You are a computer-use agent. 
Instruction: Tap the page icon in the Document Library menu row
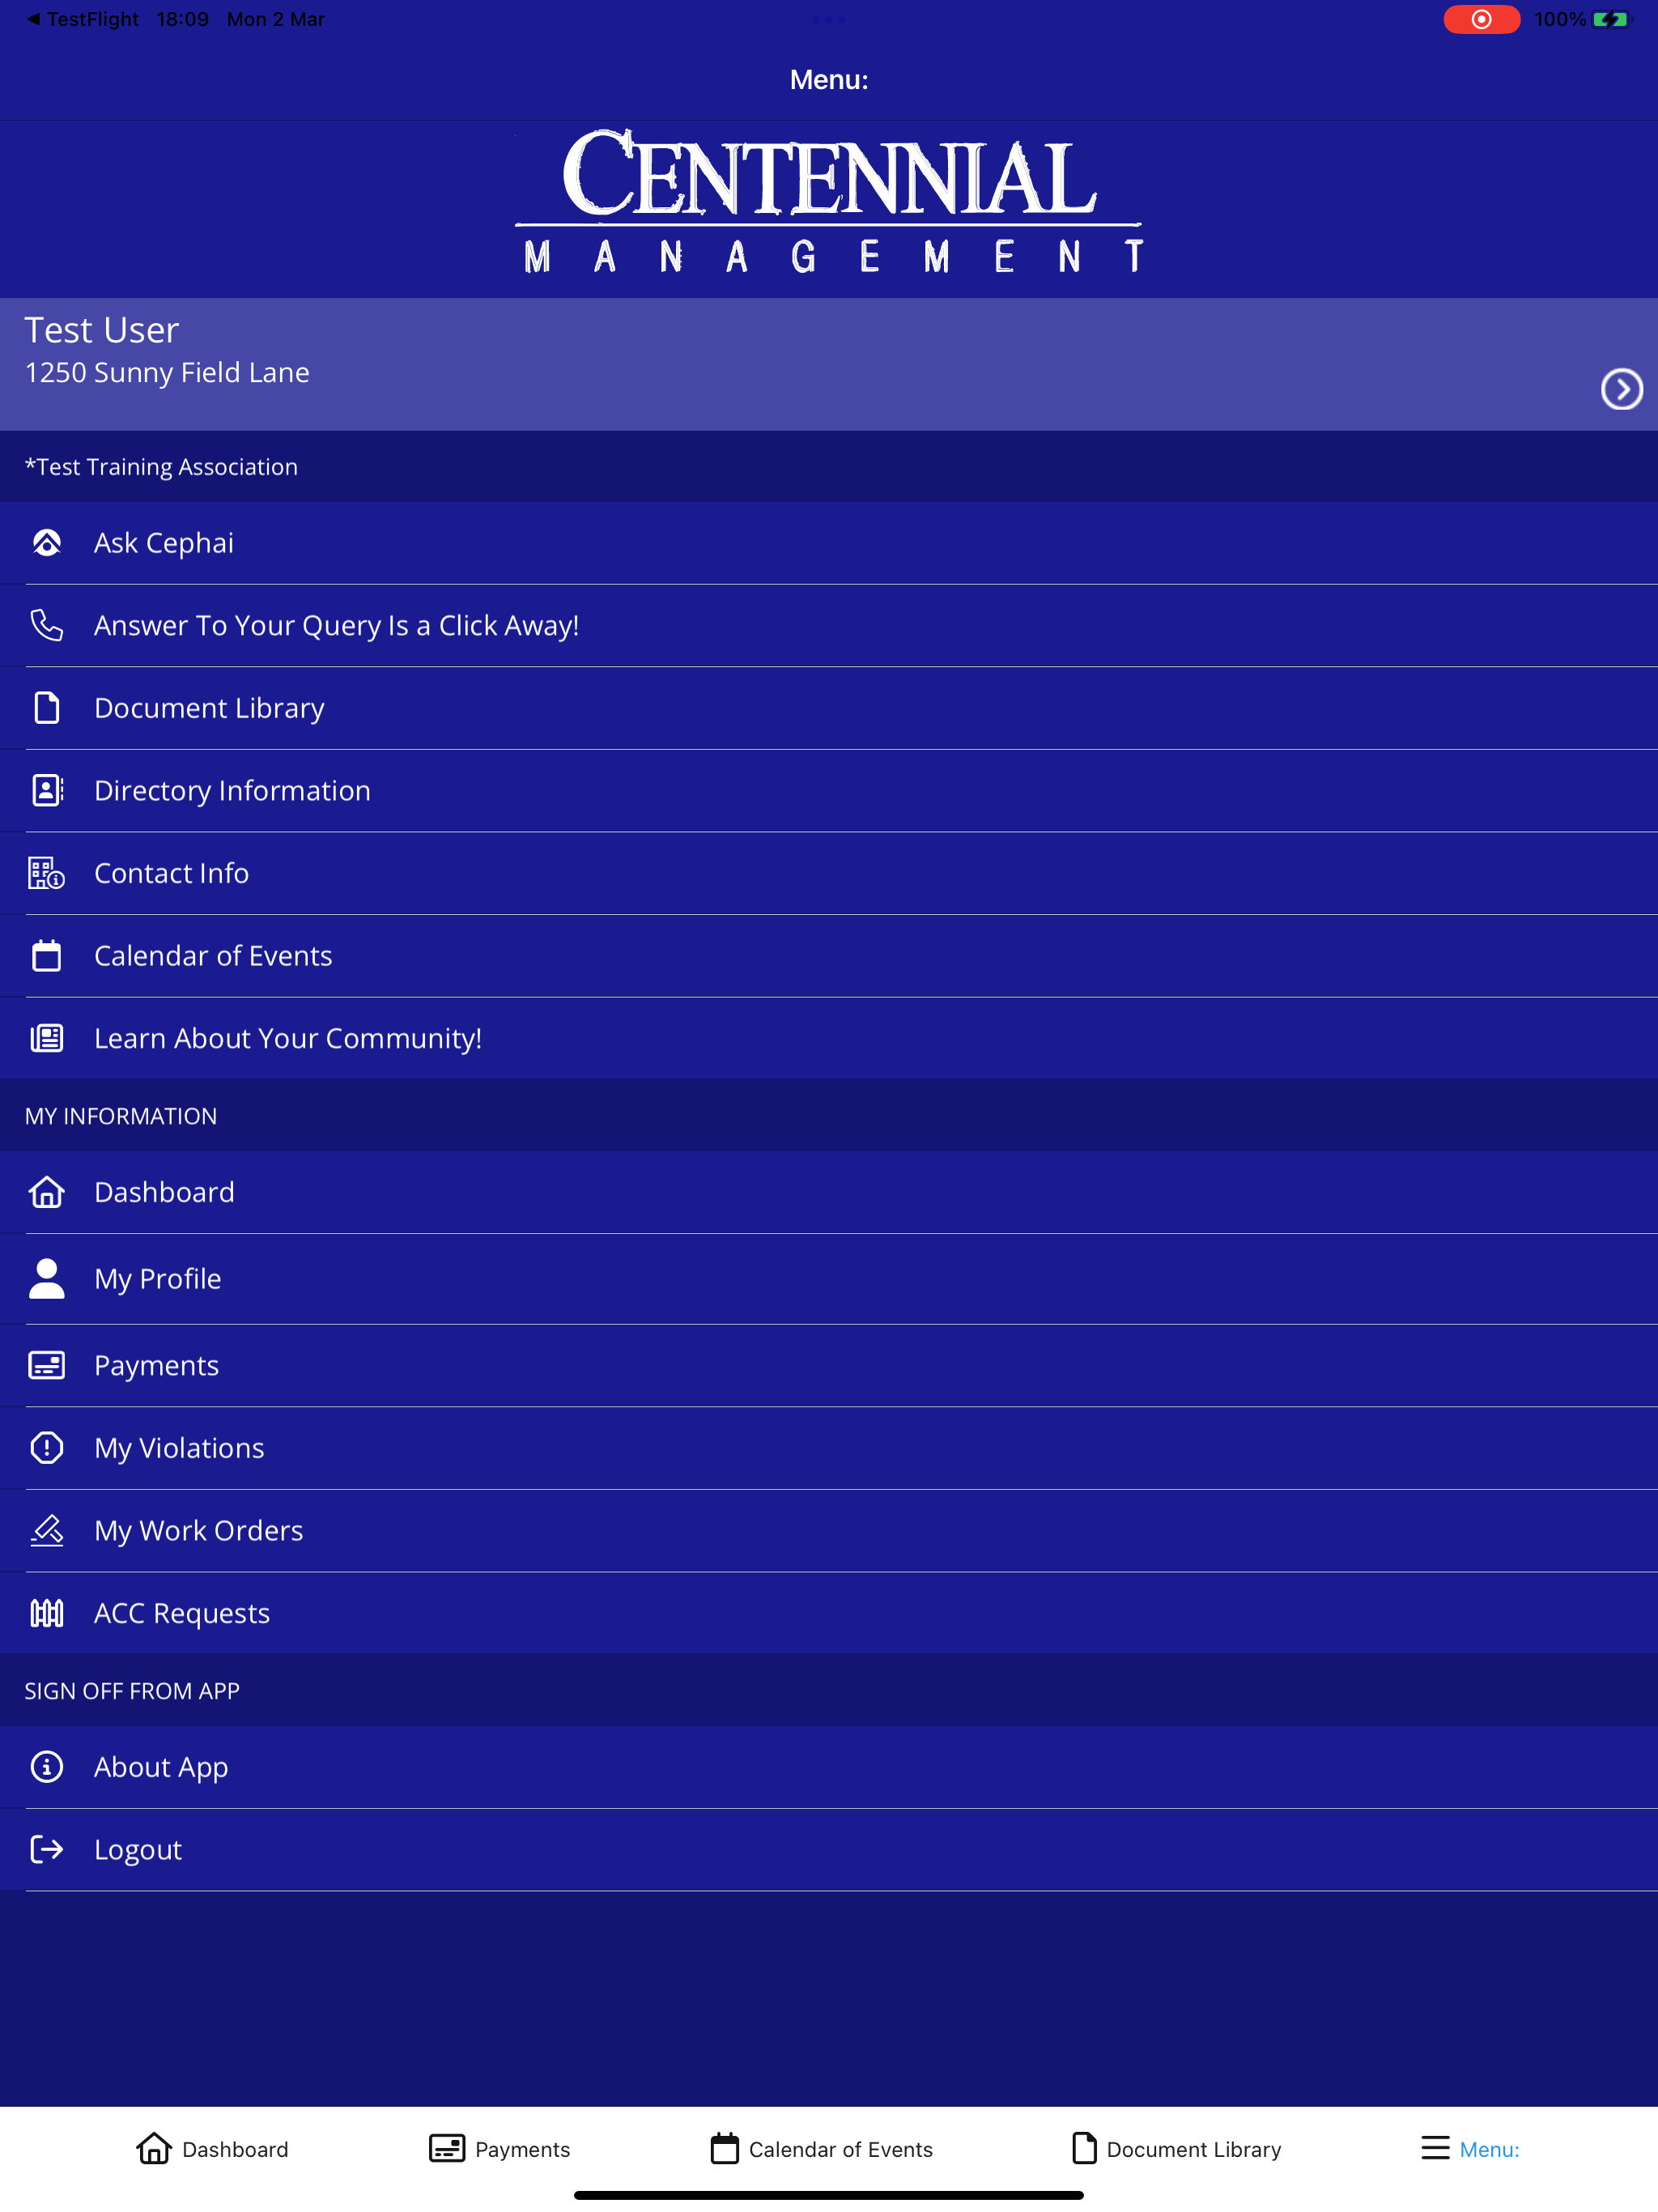pos(47,708)
